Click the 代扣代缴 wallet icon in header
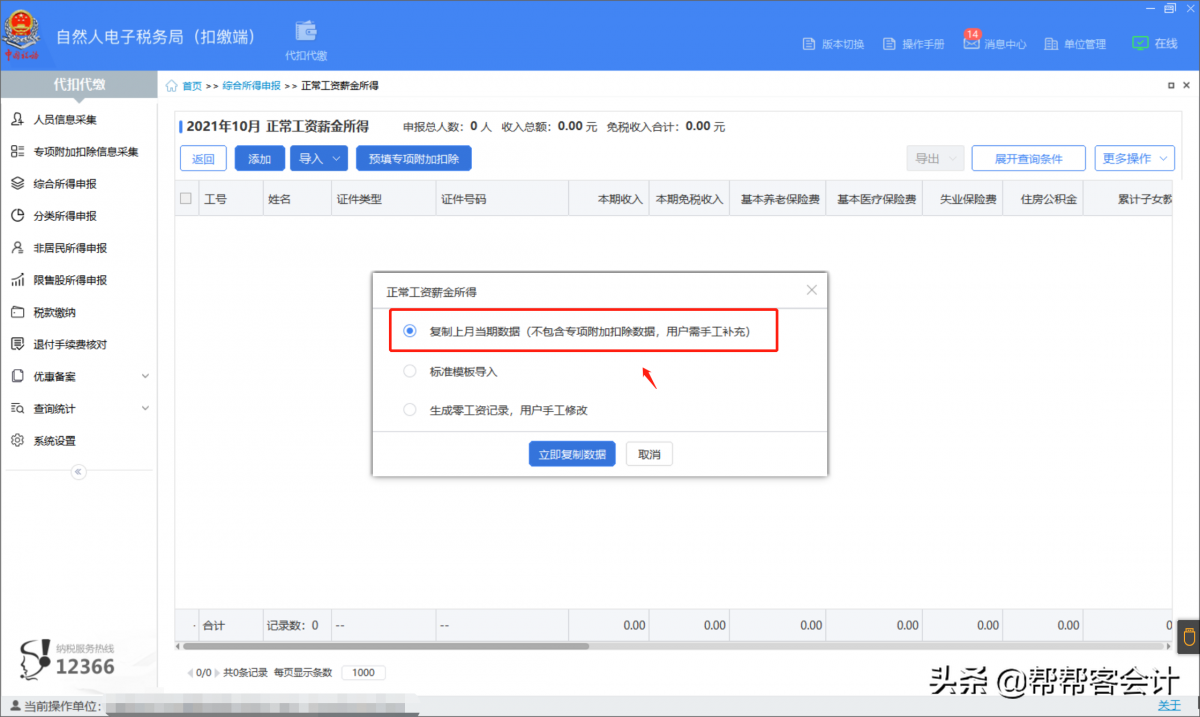This screenshot has width=1200, height=717. coord(306,32)
